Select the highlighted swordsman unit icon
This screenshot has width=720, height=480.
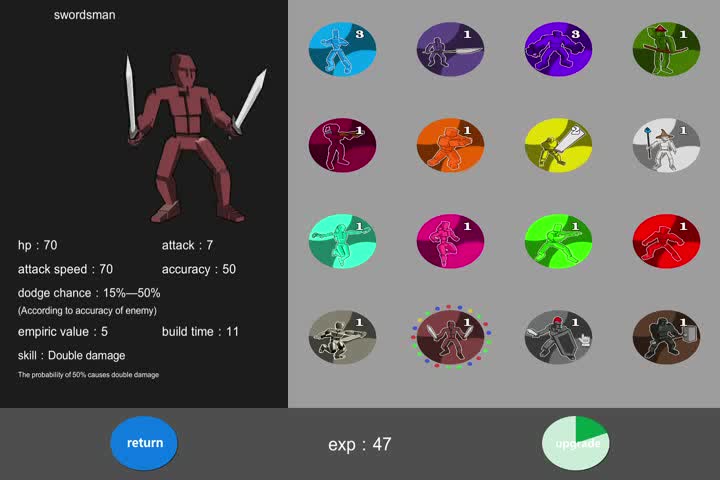pos(450,337)
